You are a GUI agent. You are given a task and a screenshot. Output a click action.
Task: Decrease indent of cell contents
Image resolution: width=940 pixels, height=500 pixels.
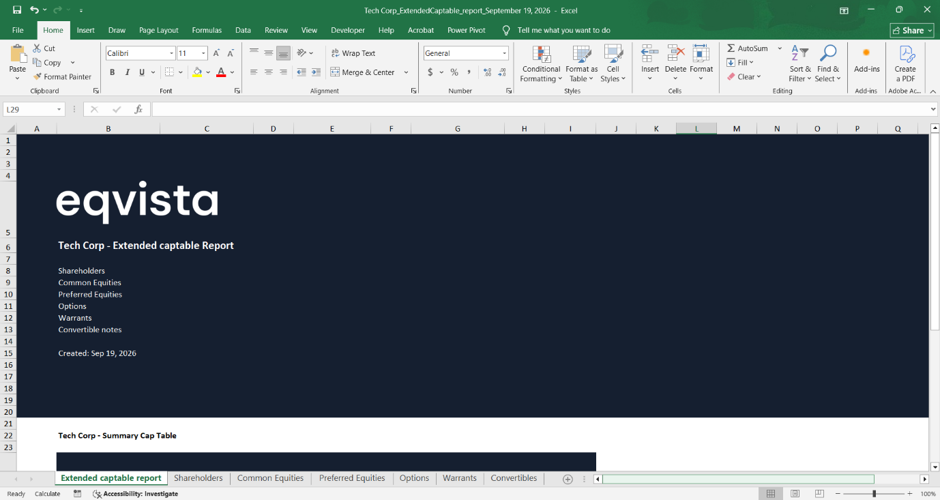click(x=301, y=72)
